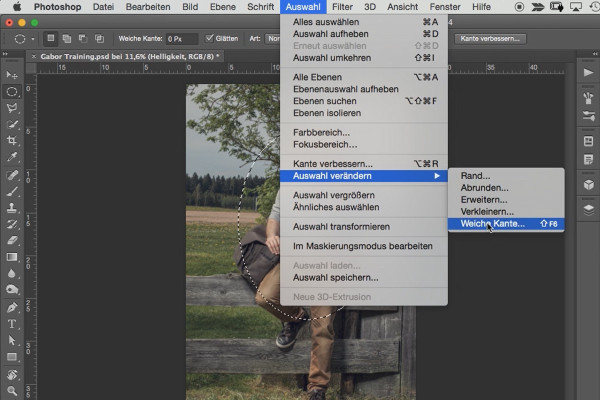This screenshot has height=400, width=600.
Task: Click the Subtract from selection icon
Action: (83, 38)
